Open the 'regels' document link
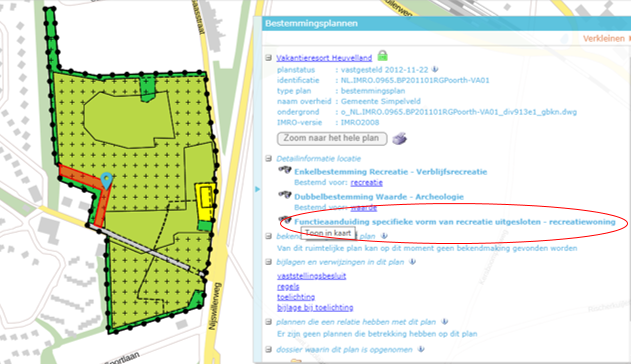 (288, 287)
